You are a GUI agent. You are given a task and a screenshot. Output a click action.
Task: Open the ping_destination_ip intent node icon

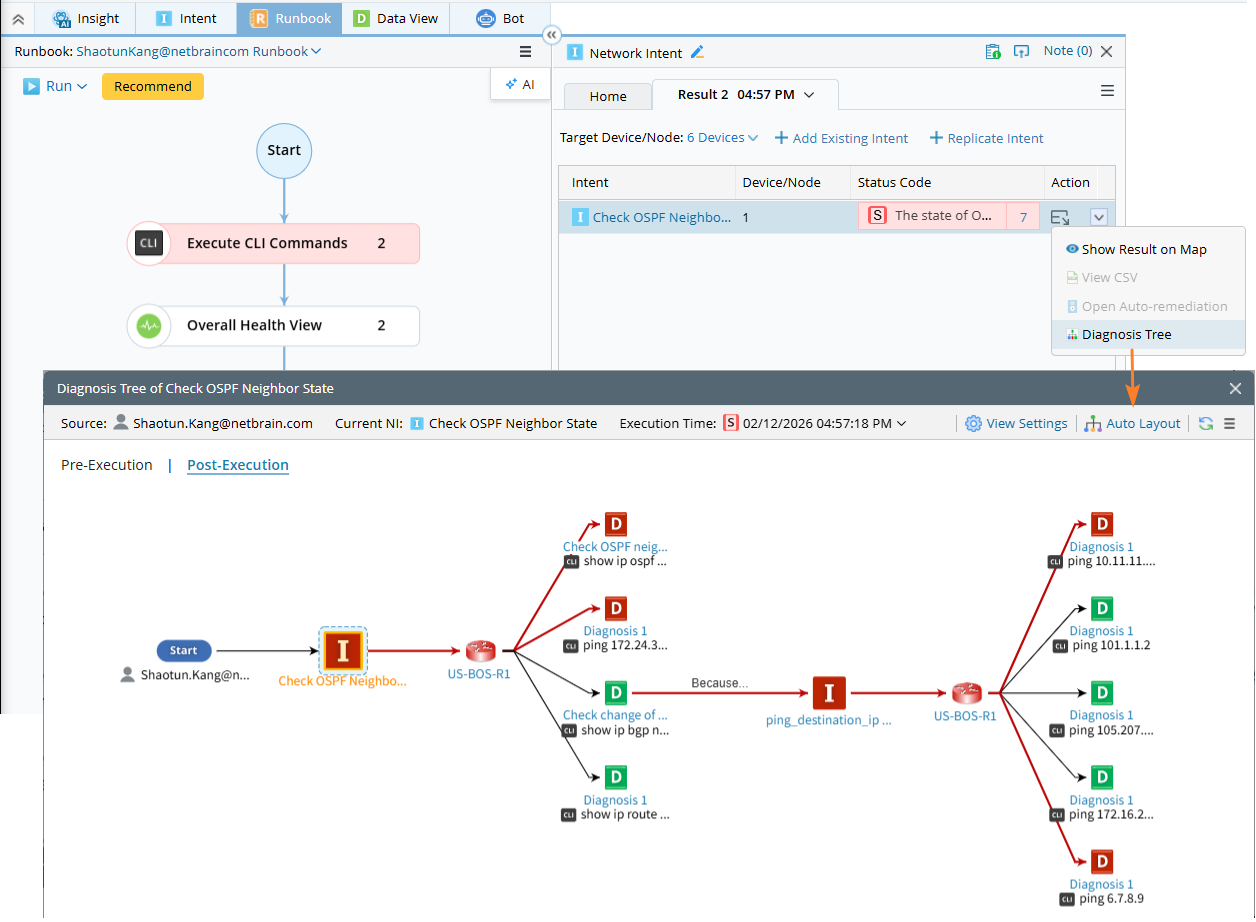click(x=829, y=692)
